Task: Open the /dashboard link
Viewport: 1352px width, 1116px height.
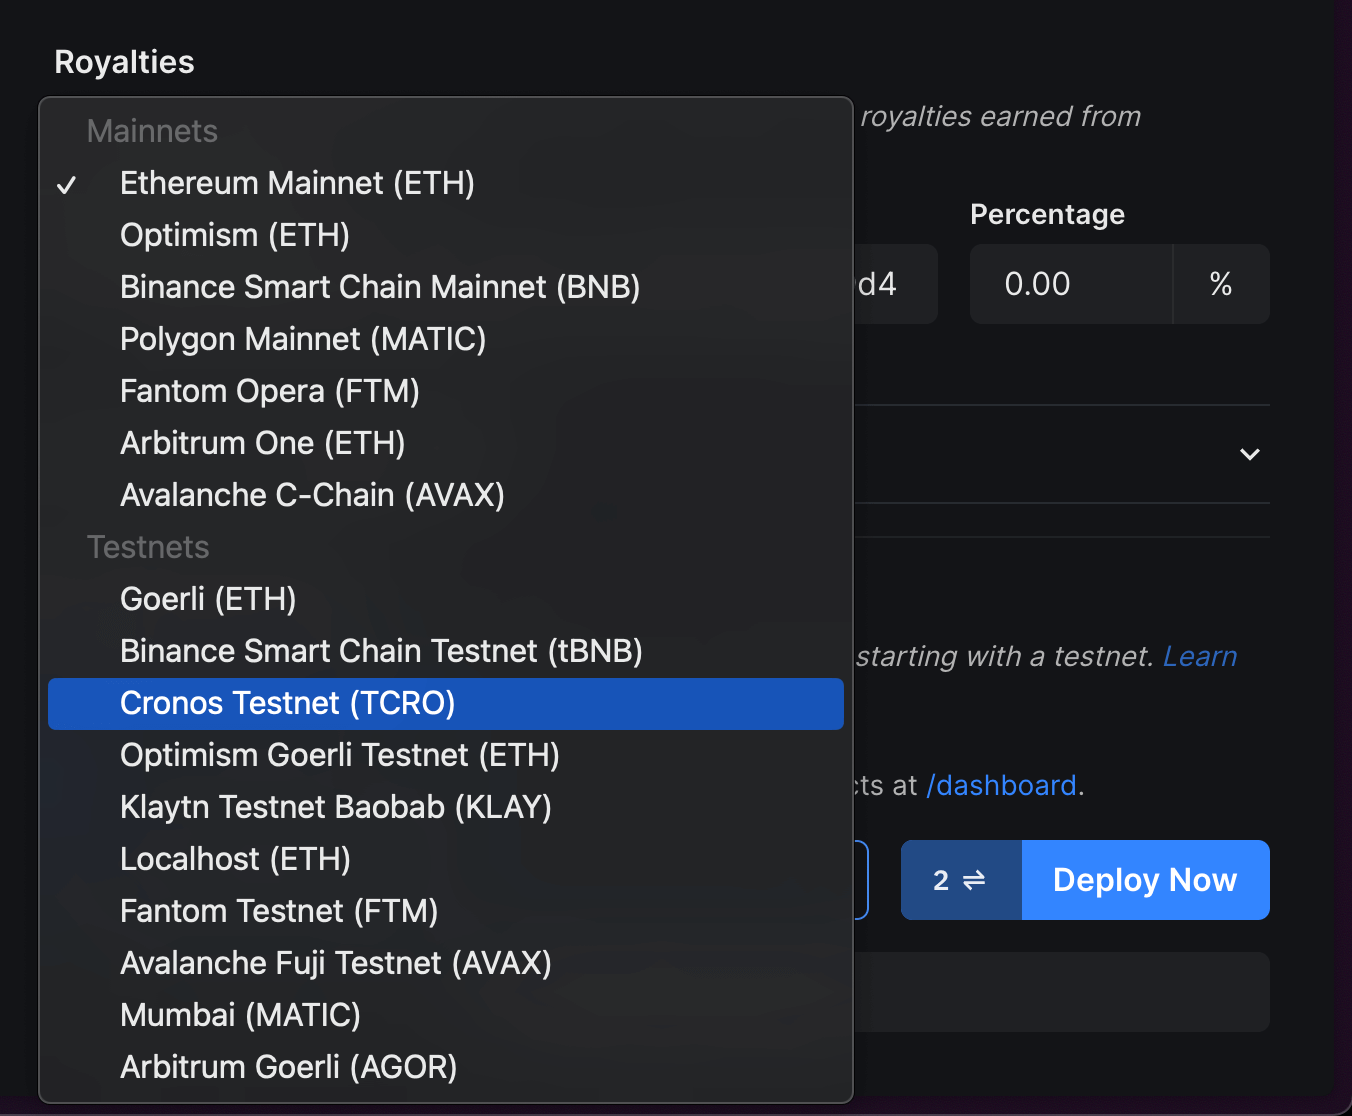Action: coord(1001,786)
